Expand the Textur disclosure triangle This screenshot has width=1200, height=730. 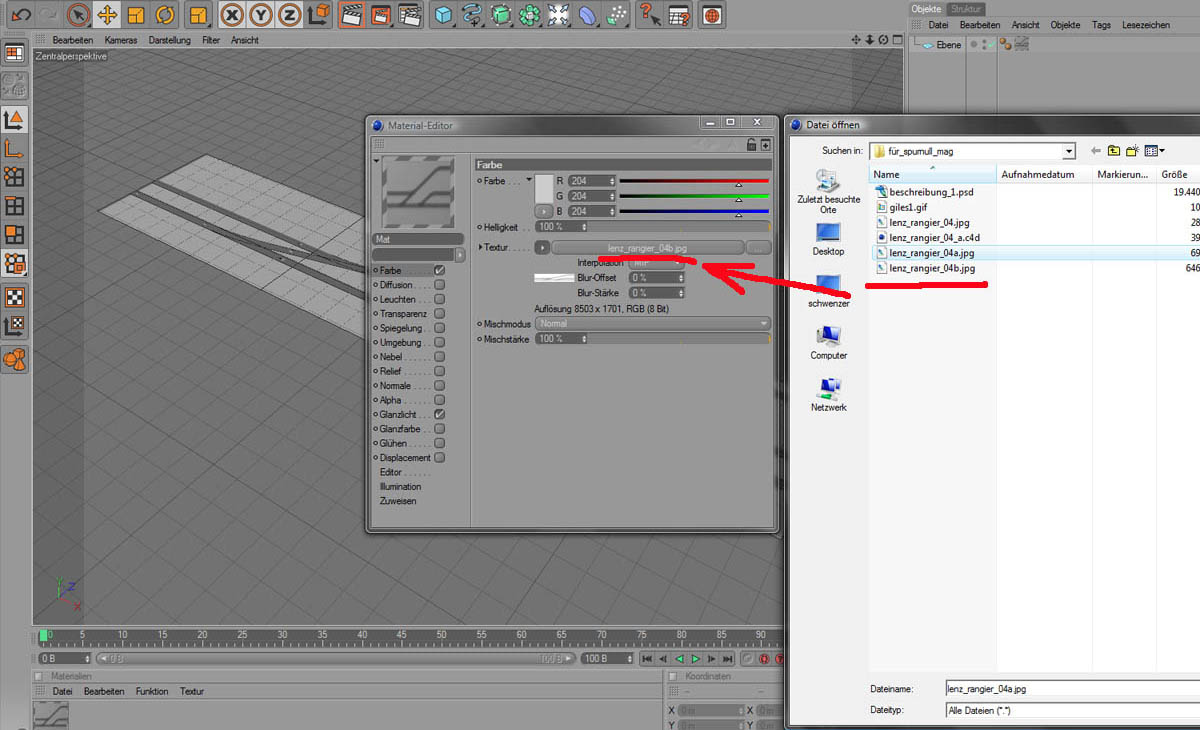point(481,247)
